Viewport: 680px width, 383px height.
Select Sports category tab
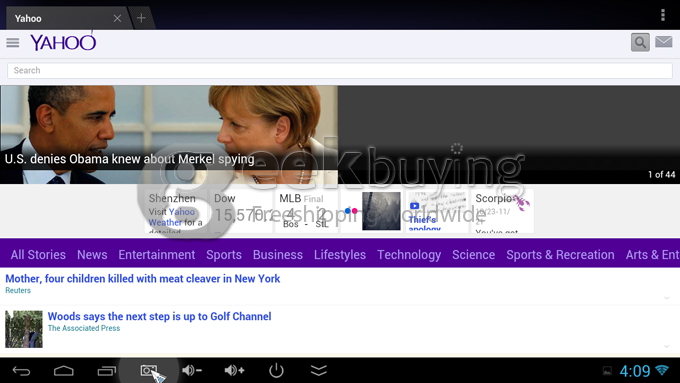tap(224, 255)
